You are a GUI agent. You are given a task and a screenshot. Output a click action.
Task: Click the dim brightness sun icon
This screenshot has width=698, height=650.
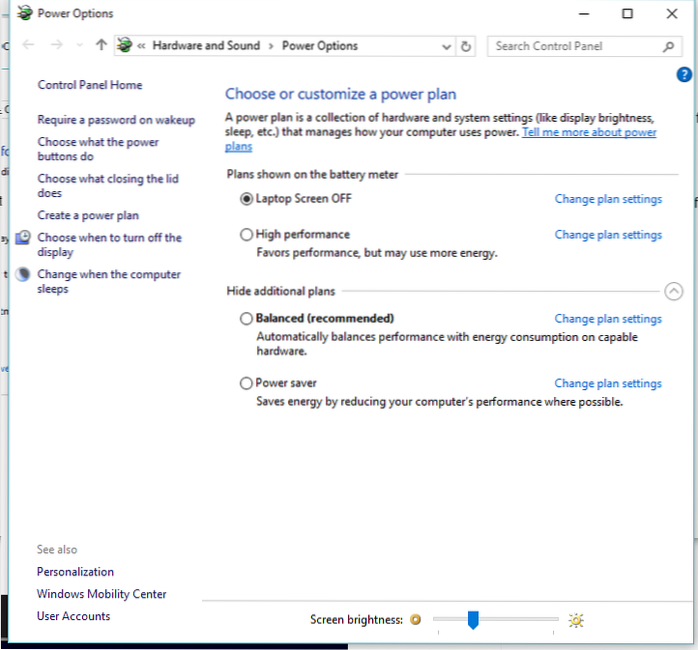[415, 619]
